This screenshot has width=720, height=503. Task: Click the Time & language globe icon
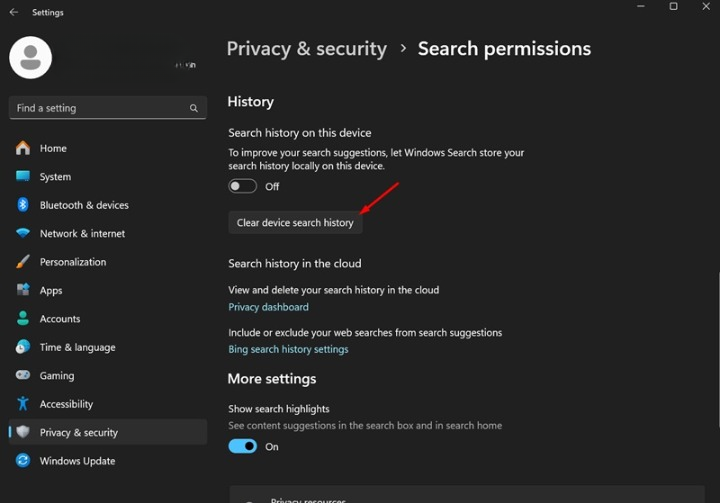click(x=22, y=347)
